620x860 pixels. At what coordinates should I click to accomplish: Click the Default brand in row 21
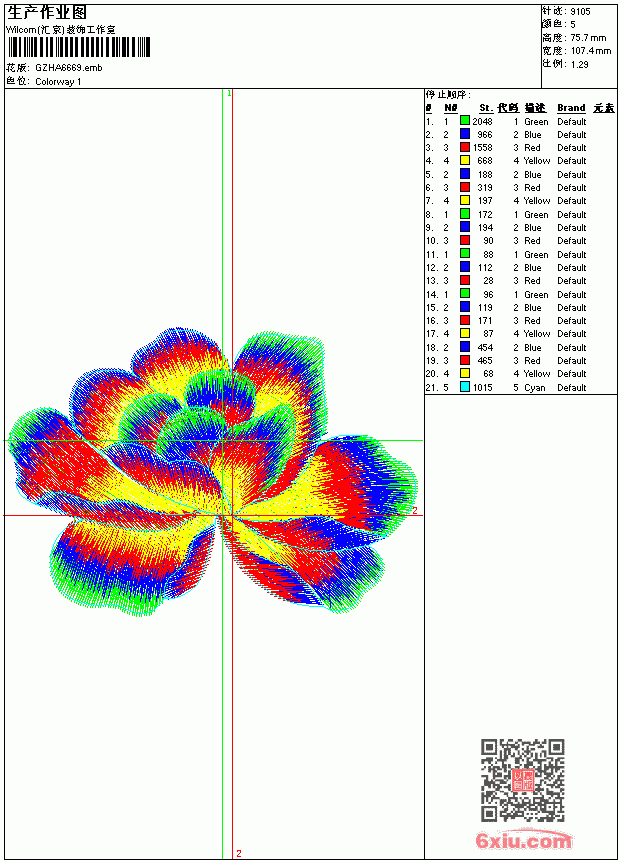(572, 388)
